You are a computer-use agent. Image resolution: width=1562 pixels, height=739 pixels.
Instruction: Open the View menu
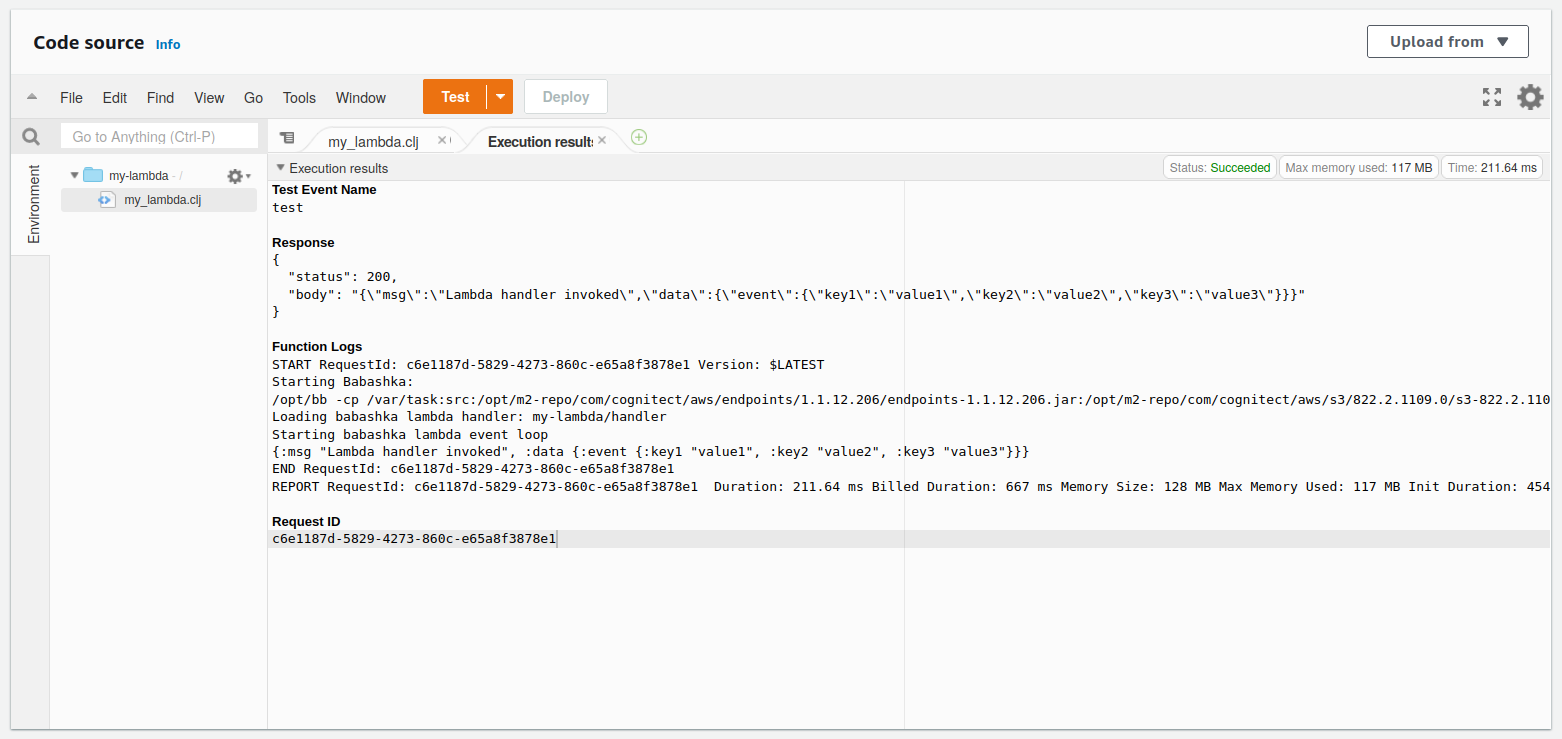[x=209, y=98]
